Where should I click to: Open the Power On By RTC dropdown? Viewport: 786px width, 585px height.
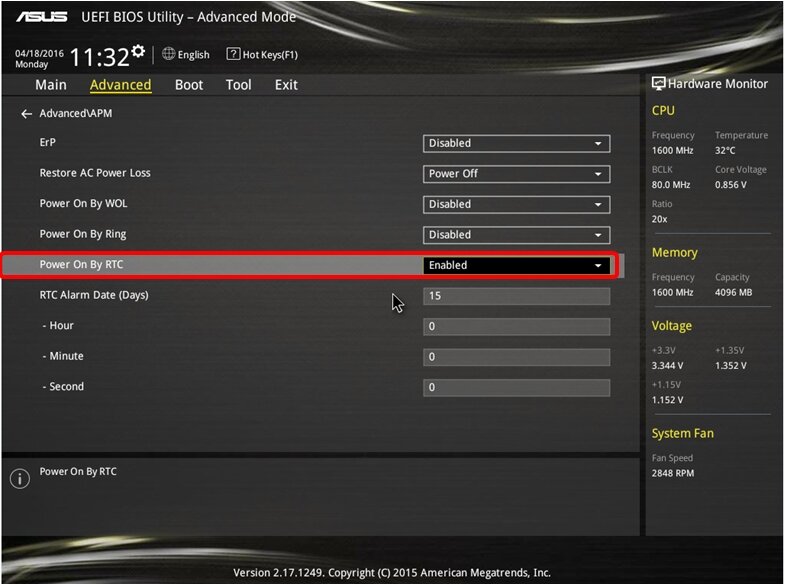516,265
